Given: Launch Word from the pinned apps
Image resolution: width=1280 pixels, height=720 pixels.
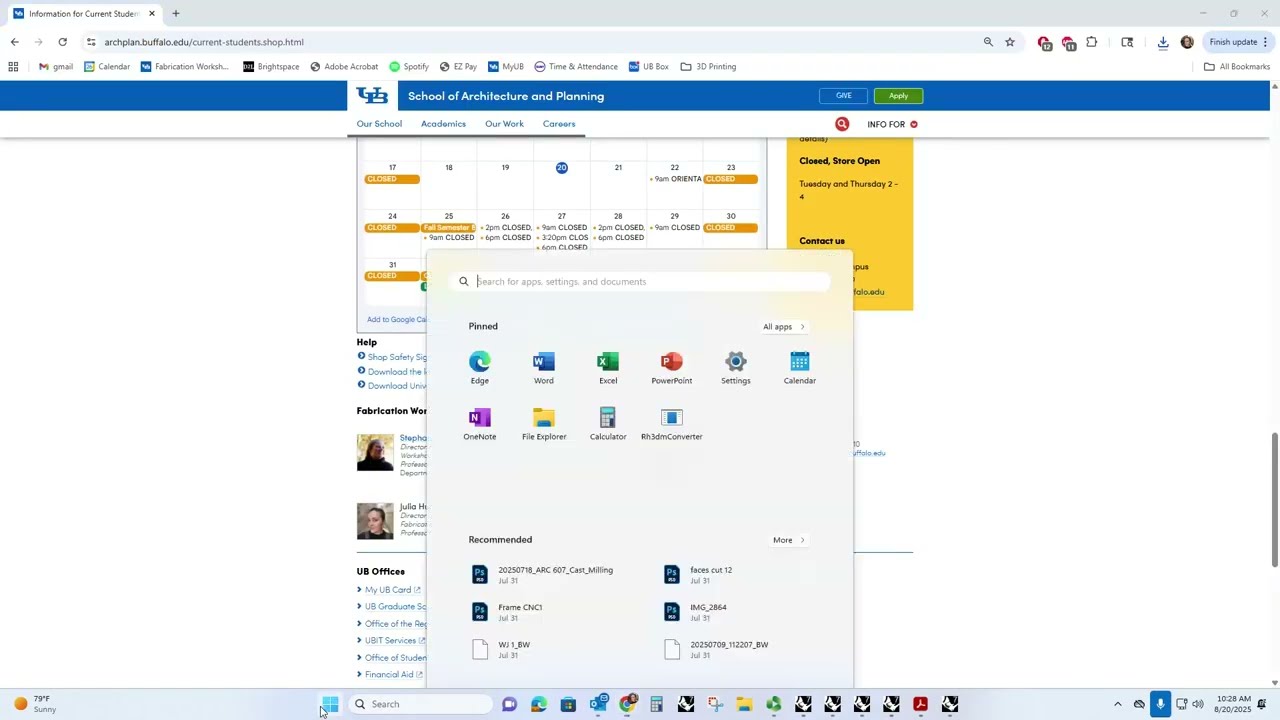Looking at the screenshot, I should (544, 367).
